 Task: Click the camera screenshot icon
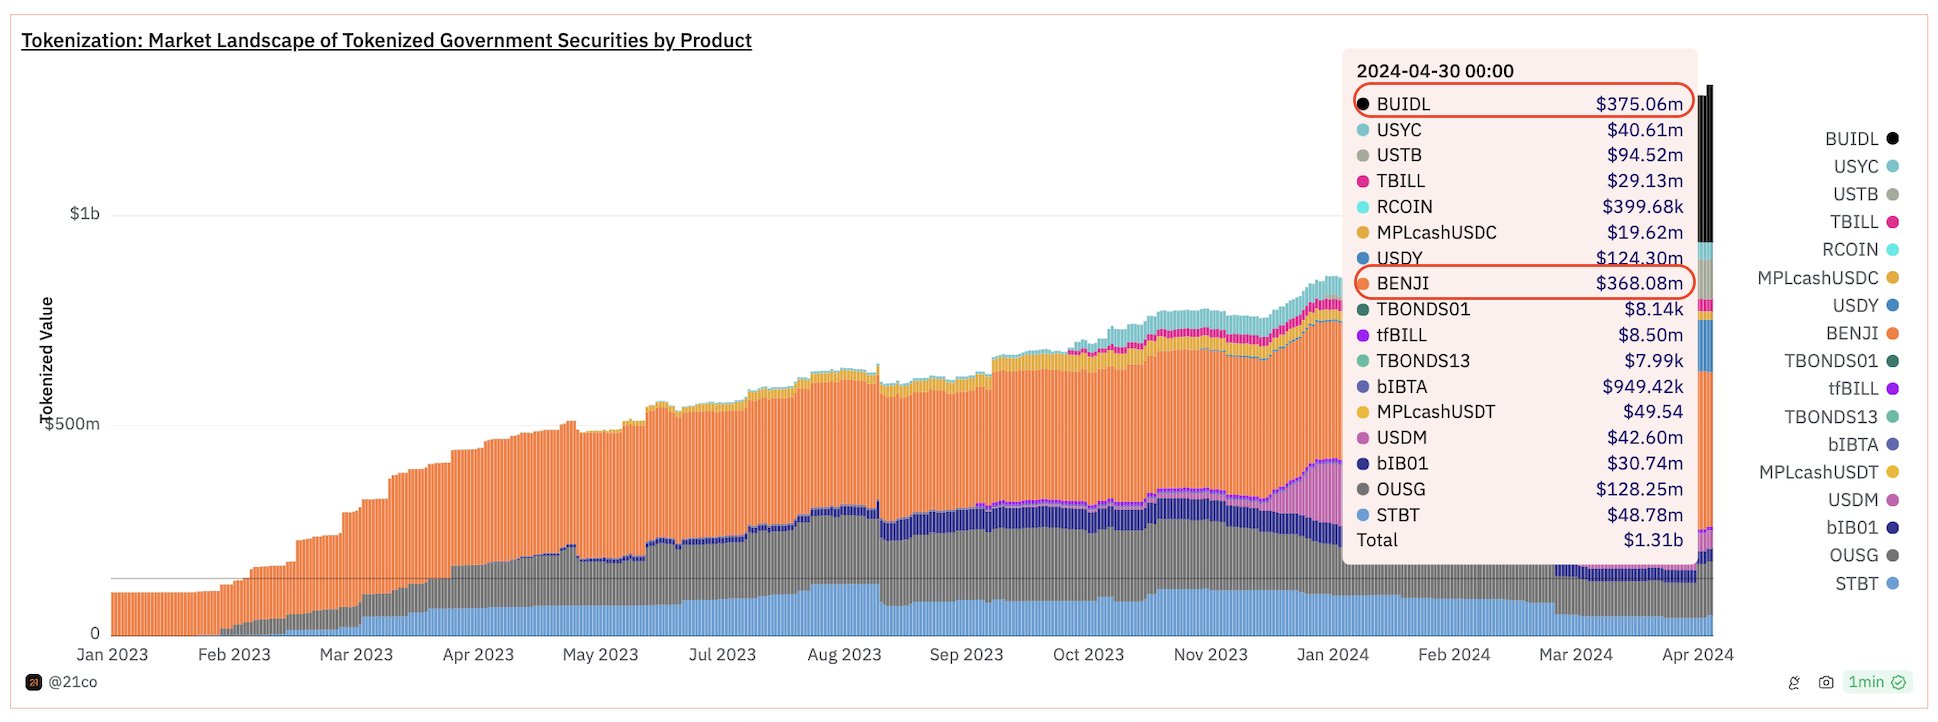[1826, 682]
